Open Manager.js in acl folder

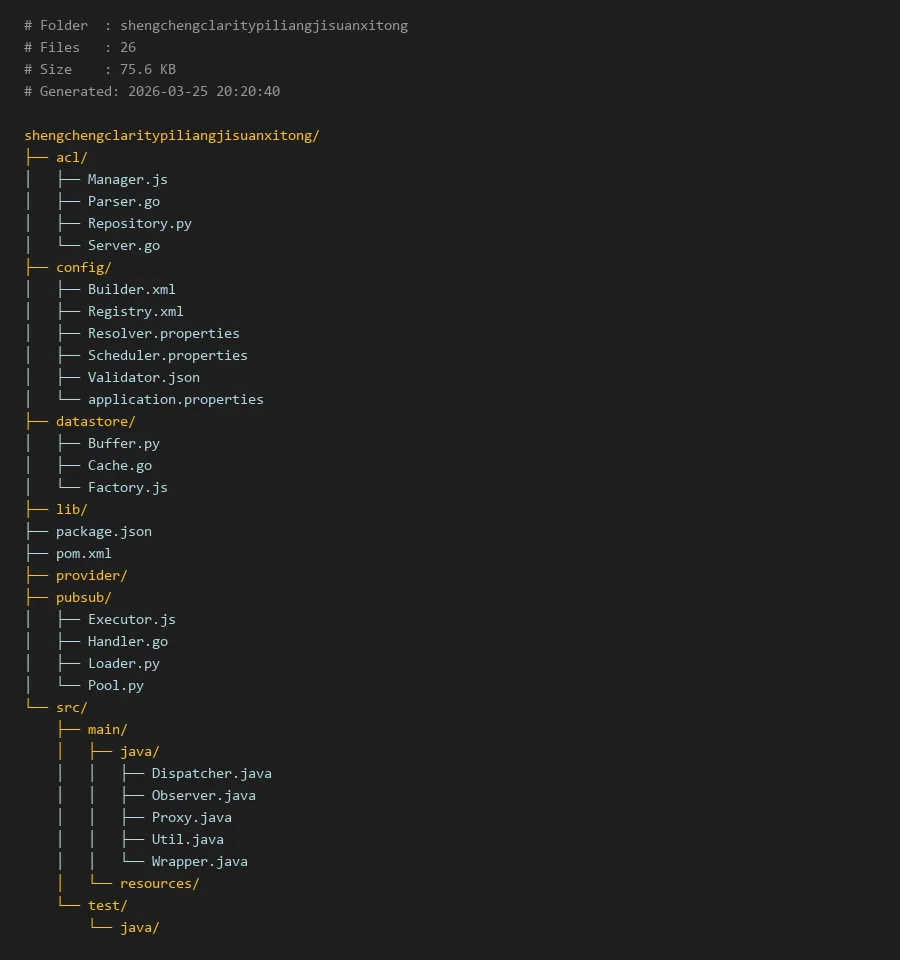click(127, 180)
